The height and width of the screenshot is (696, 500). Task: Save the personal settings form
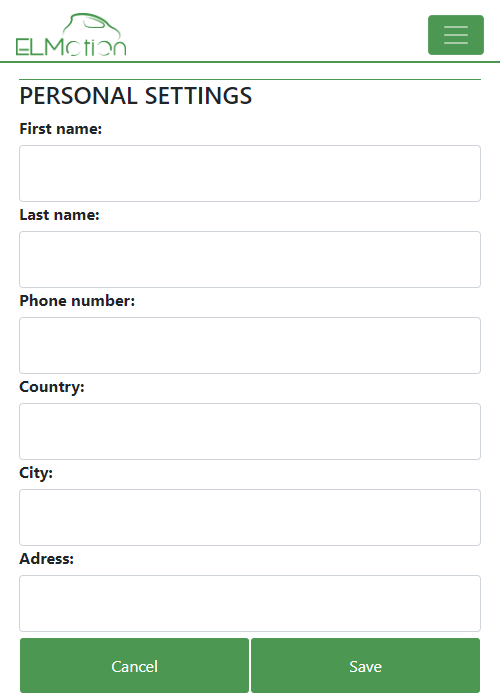pyautogui.click(x=365, y=666)
